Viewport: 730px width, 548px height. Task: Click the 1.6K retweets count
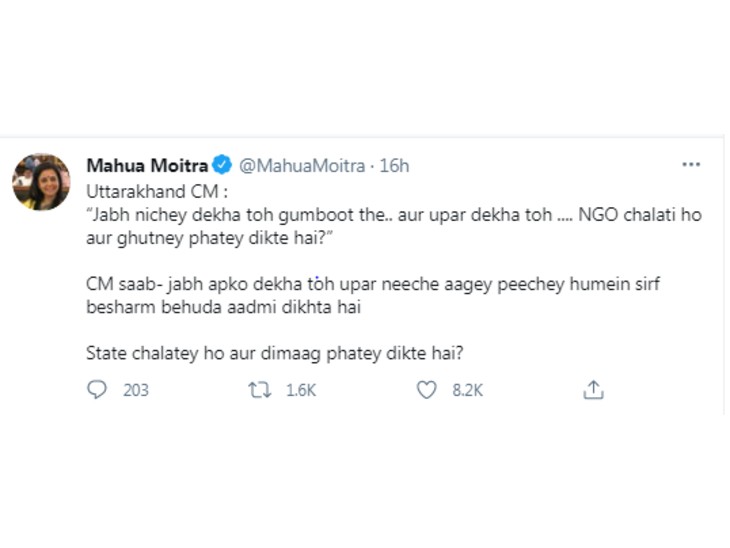click(301, 390)
